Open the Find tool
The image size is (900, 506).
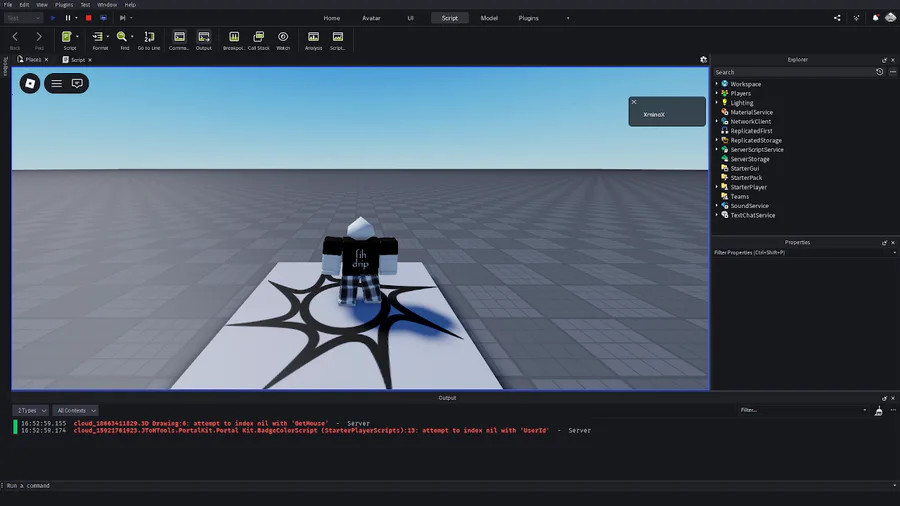[x=122, y=37]
